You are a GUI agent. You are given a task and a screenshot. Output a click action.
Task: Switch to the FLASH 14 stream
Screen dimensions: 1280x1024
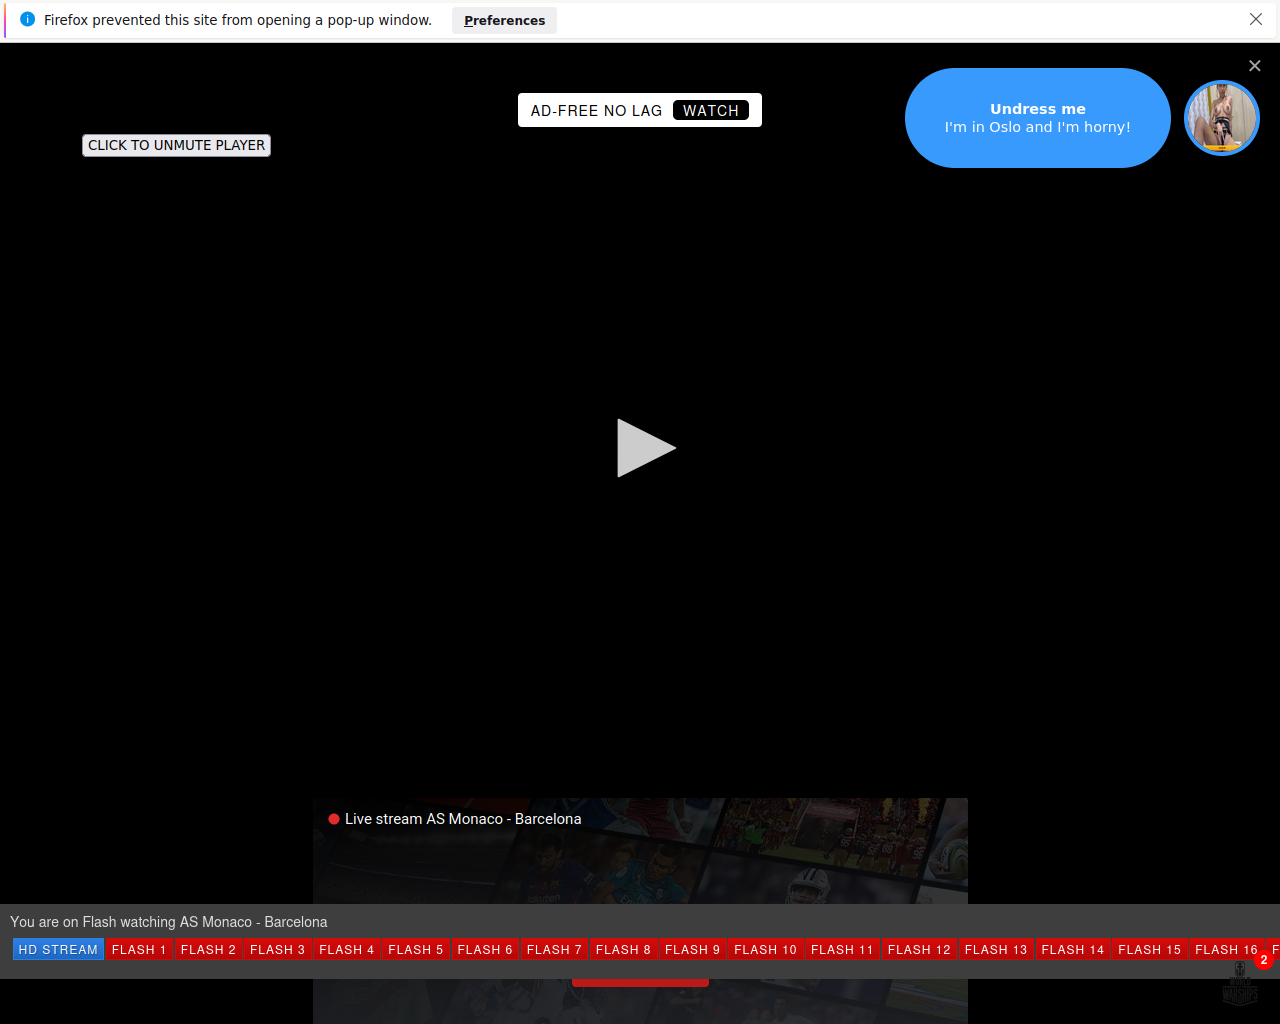pos(1072,949)
